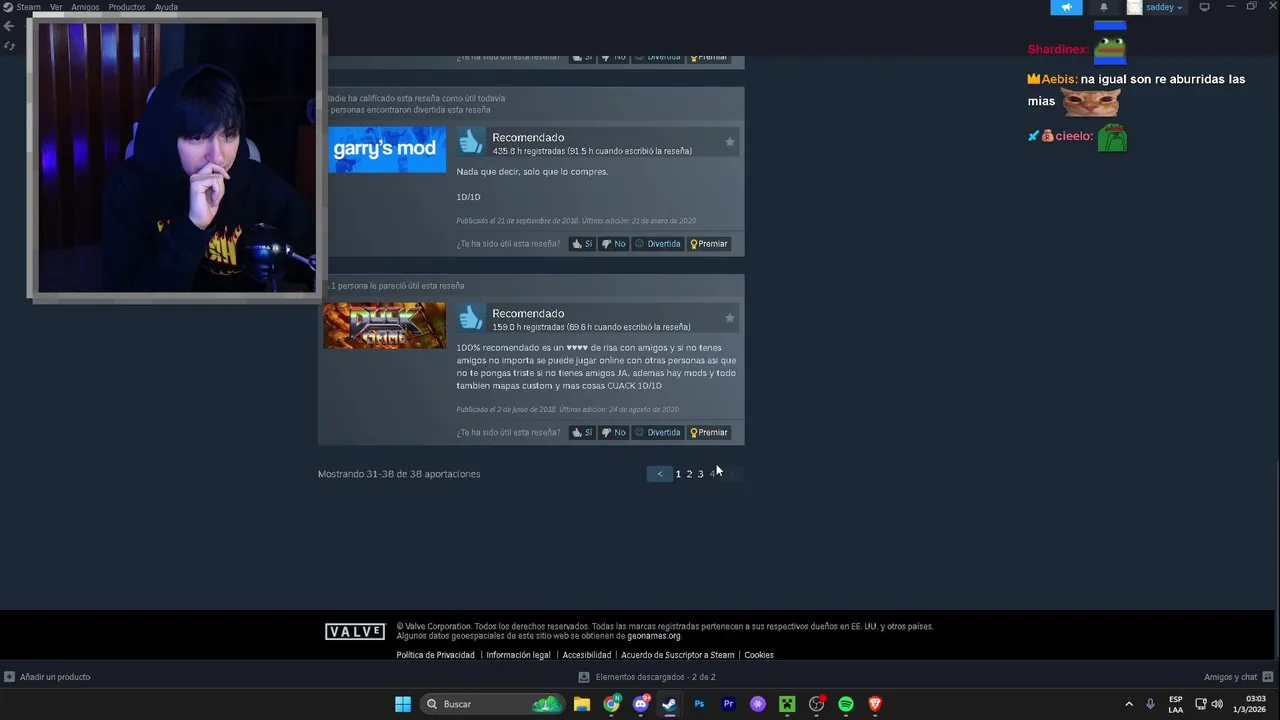Open Política de Privacidad link
This screenshot has width=1280, height=720.
click(x=435, y=655)
